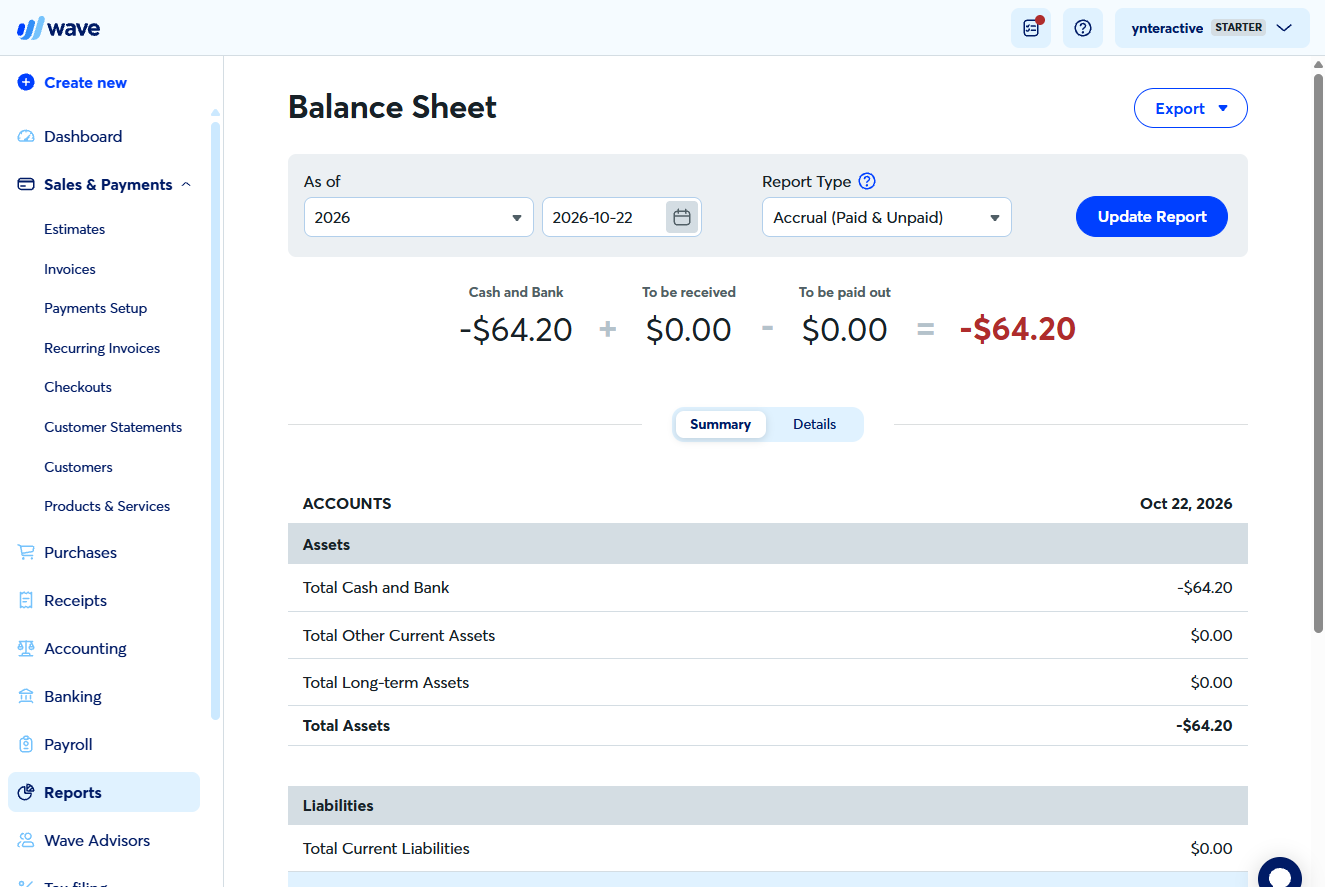
Task: Open the checklist notifications icon
Action: (1031, 28)
